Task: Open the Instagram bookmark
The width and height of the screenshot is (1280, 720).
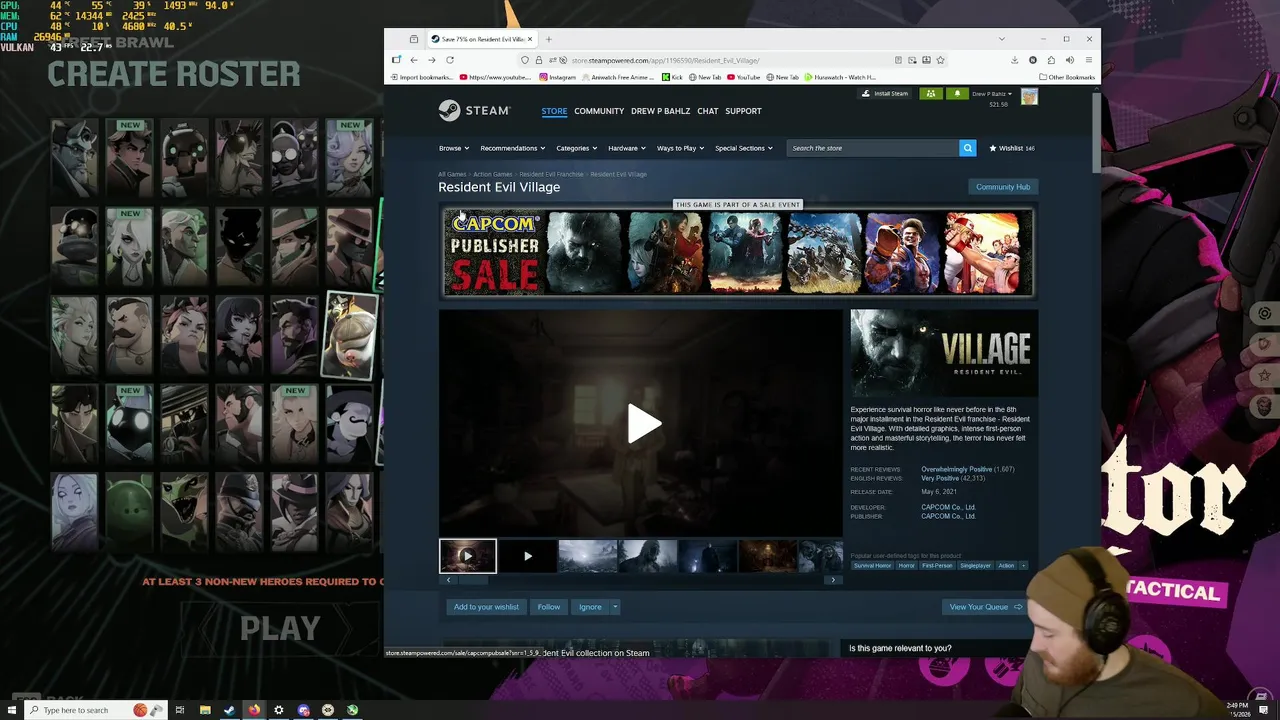Action: tap(558, 77)
